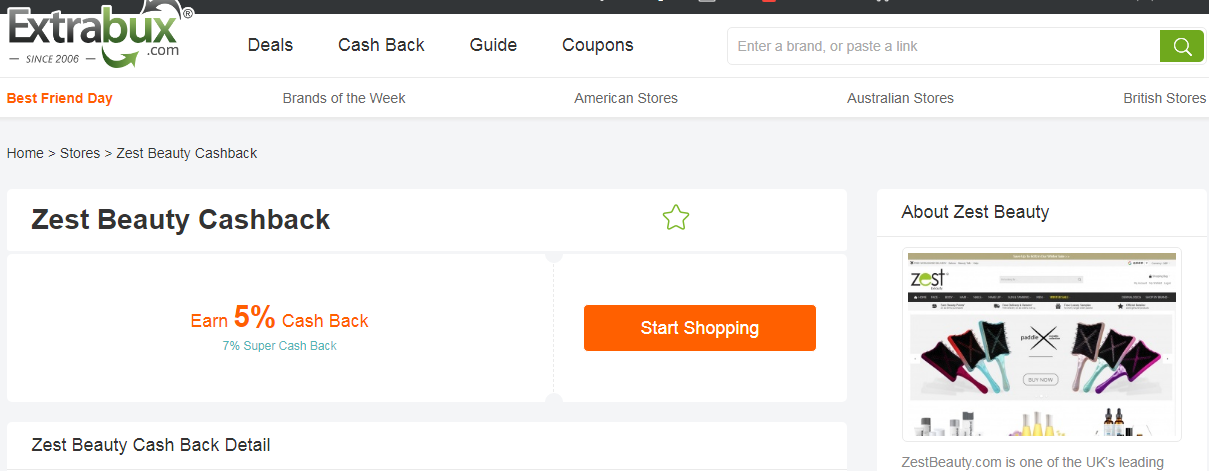Click the orange Start Shopping button
1209x471 pixels.
pos(700,328)
